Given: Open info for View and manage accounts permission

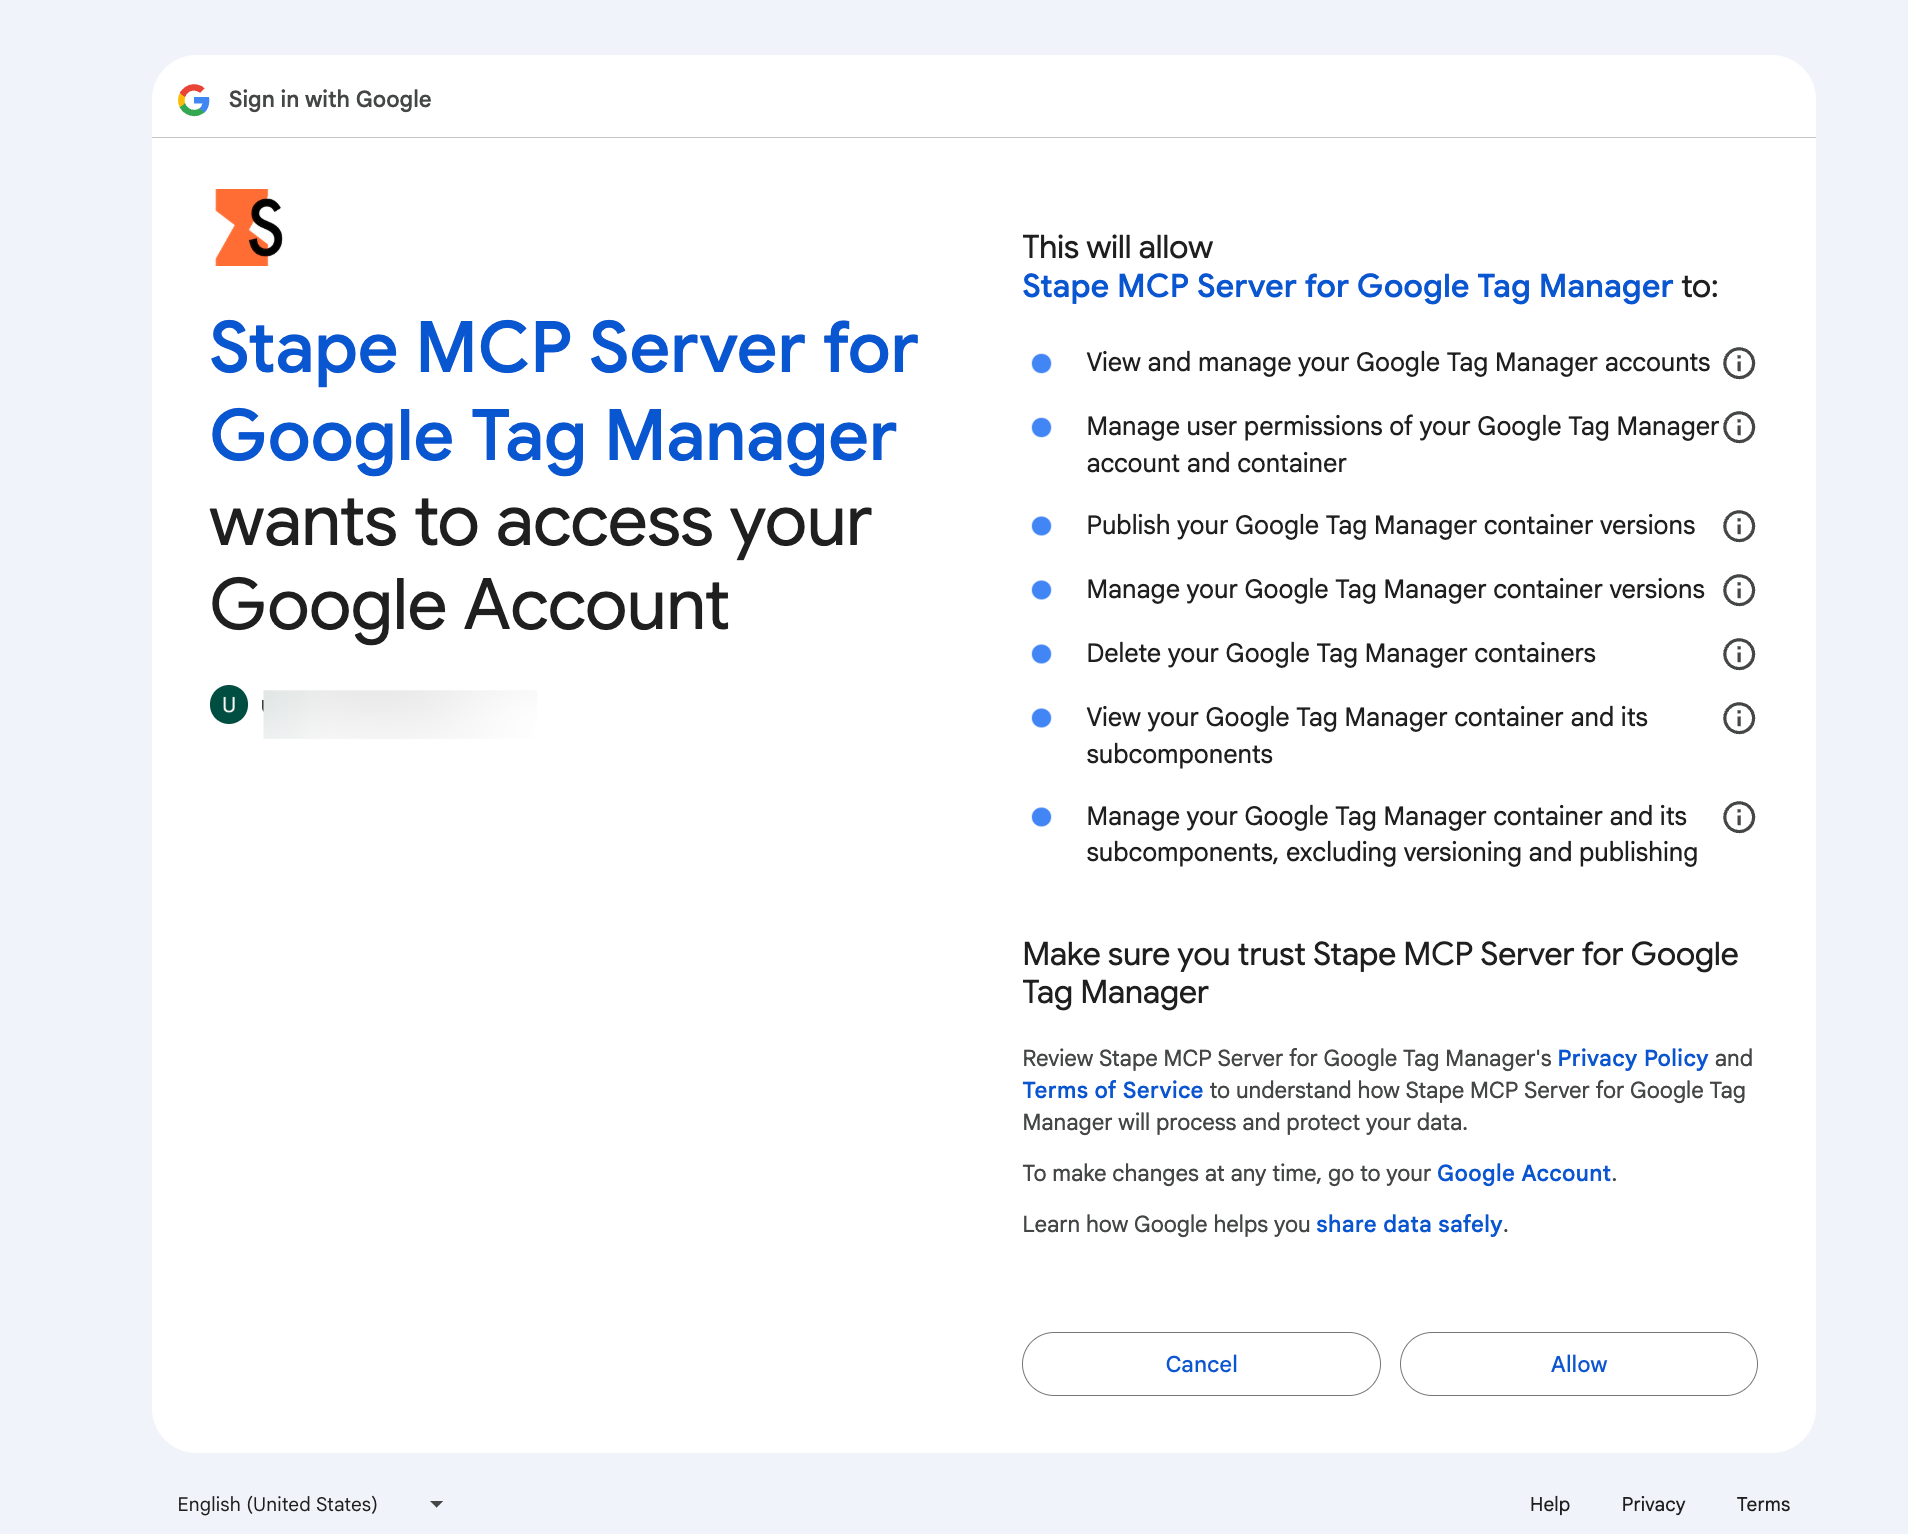Looking at the screenshot, I should point(1739,363).
